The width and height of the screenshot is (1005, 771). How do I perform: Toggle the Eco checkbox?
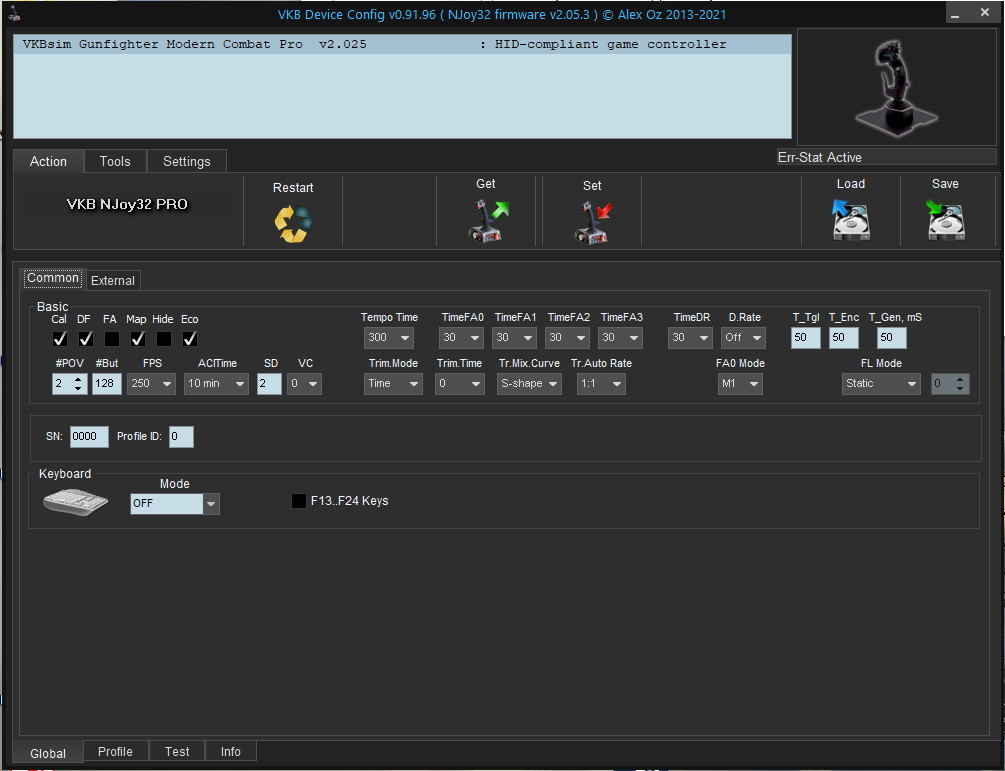pos(190,338)
